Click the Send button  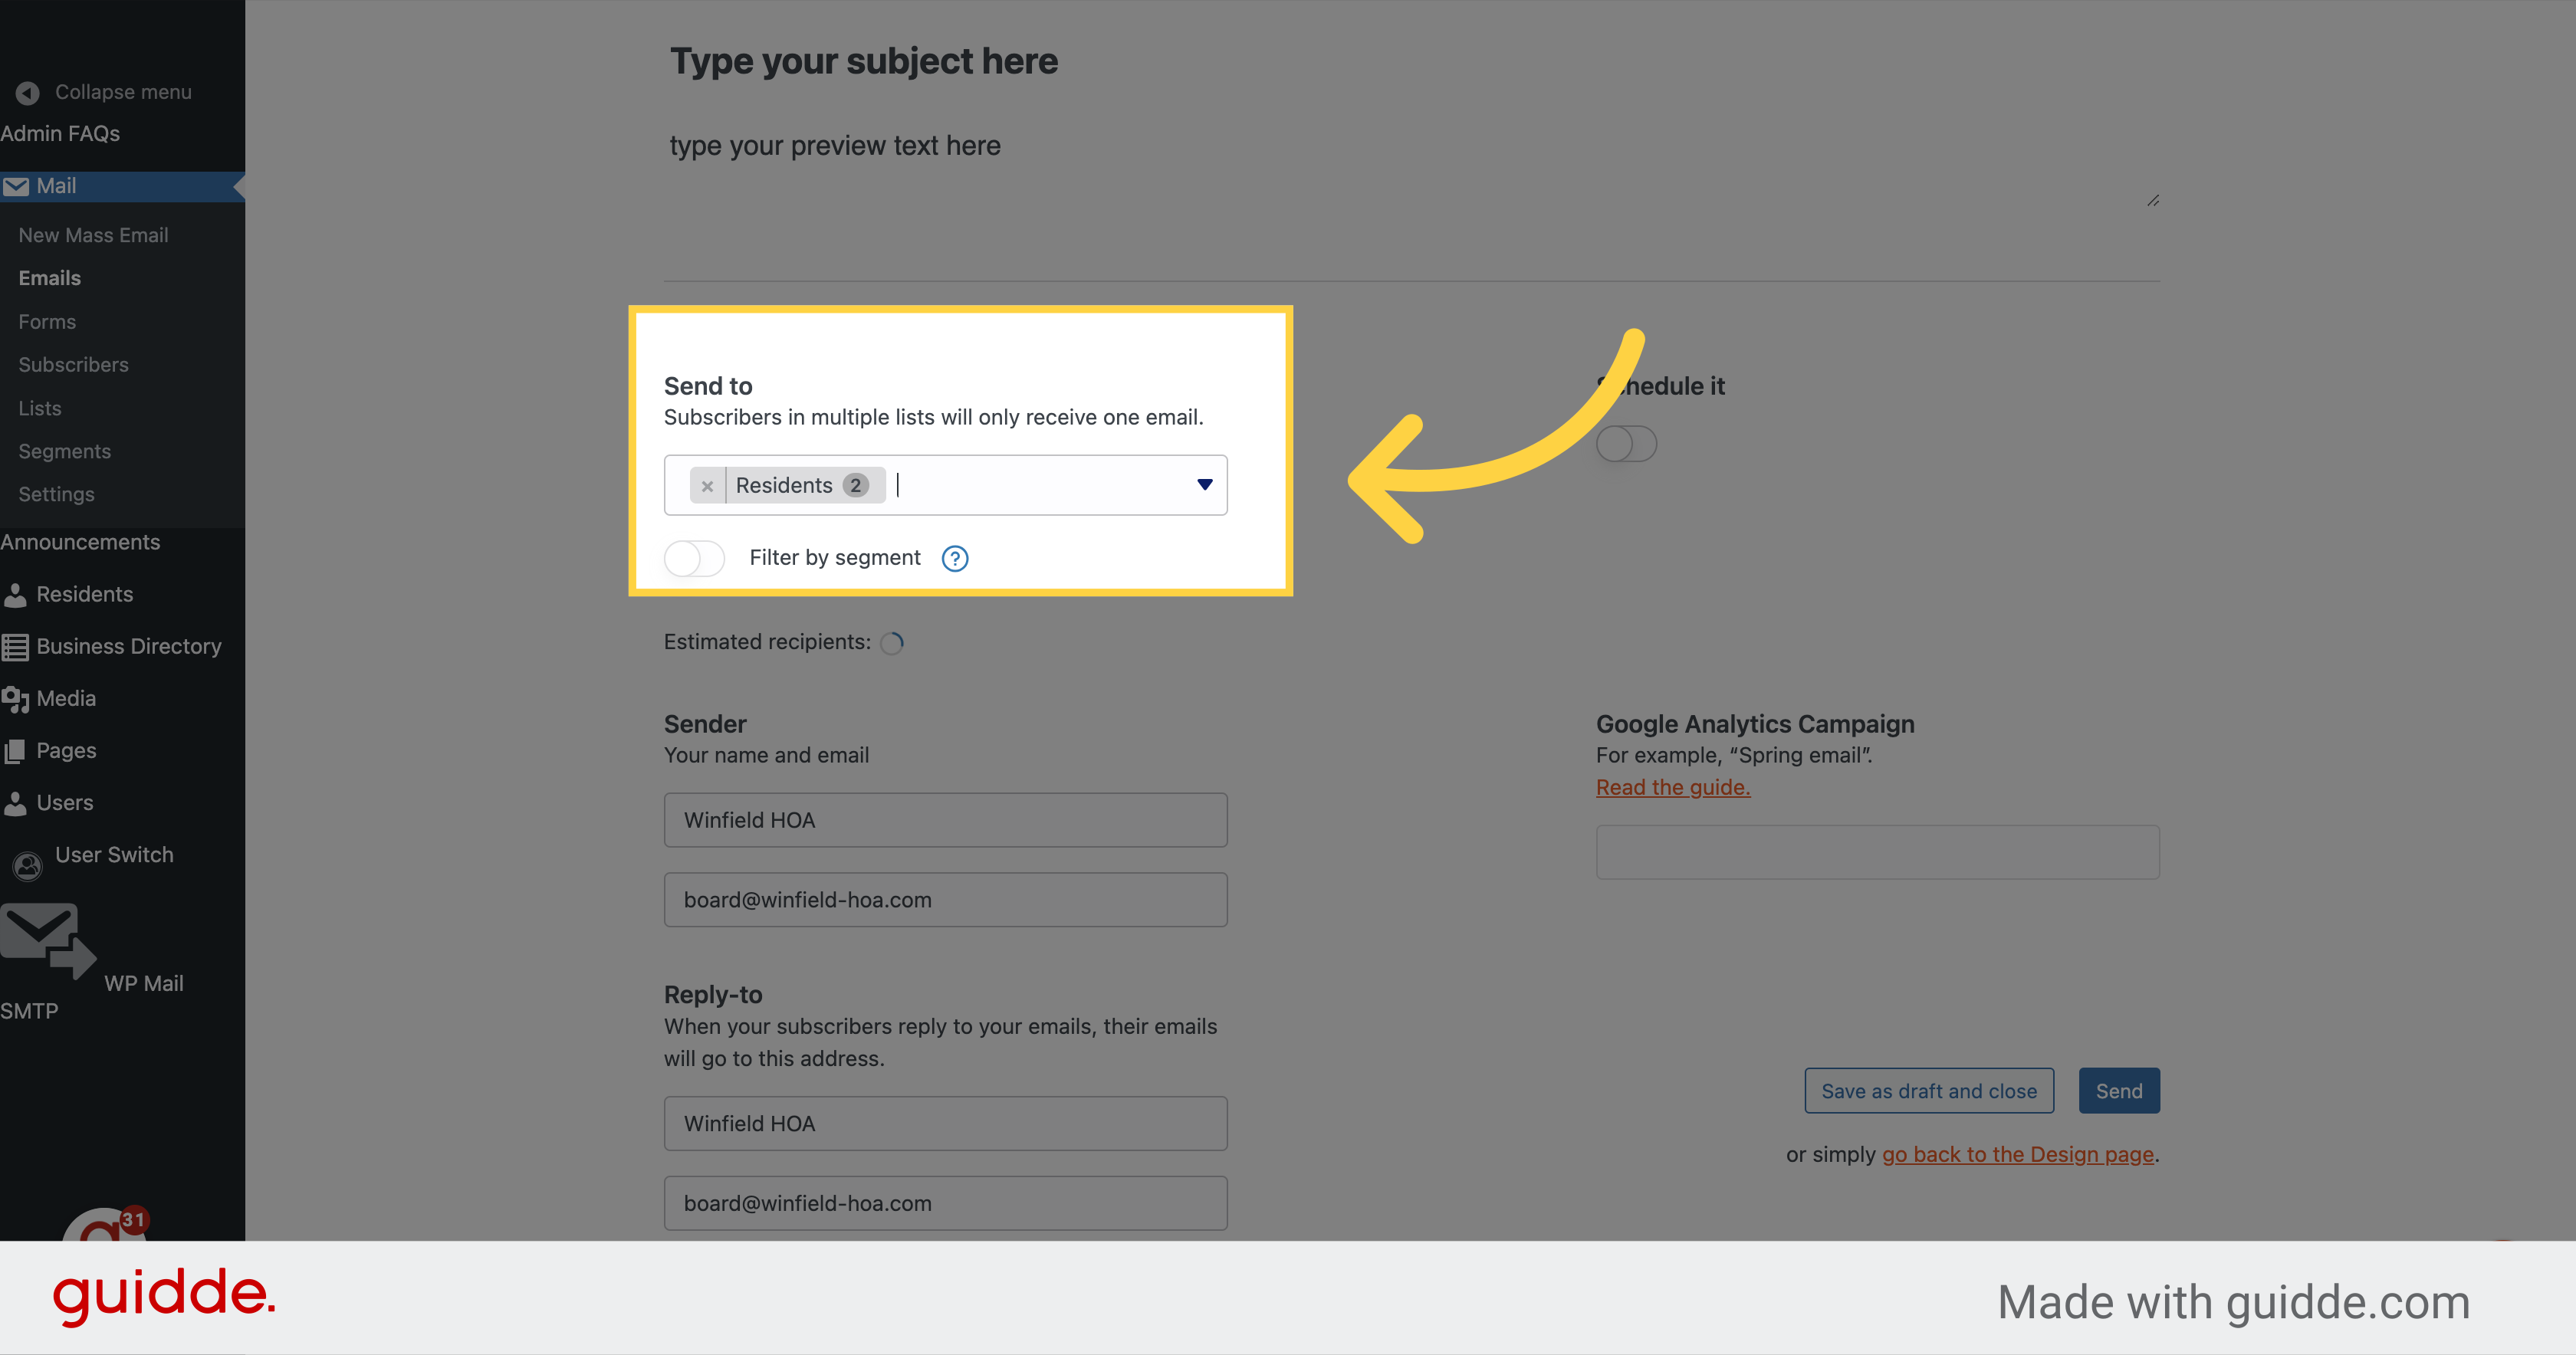[2119, 1091]
